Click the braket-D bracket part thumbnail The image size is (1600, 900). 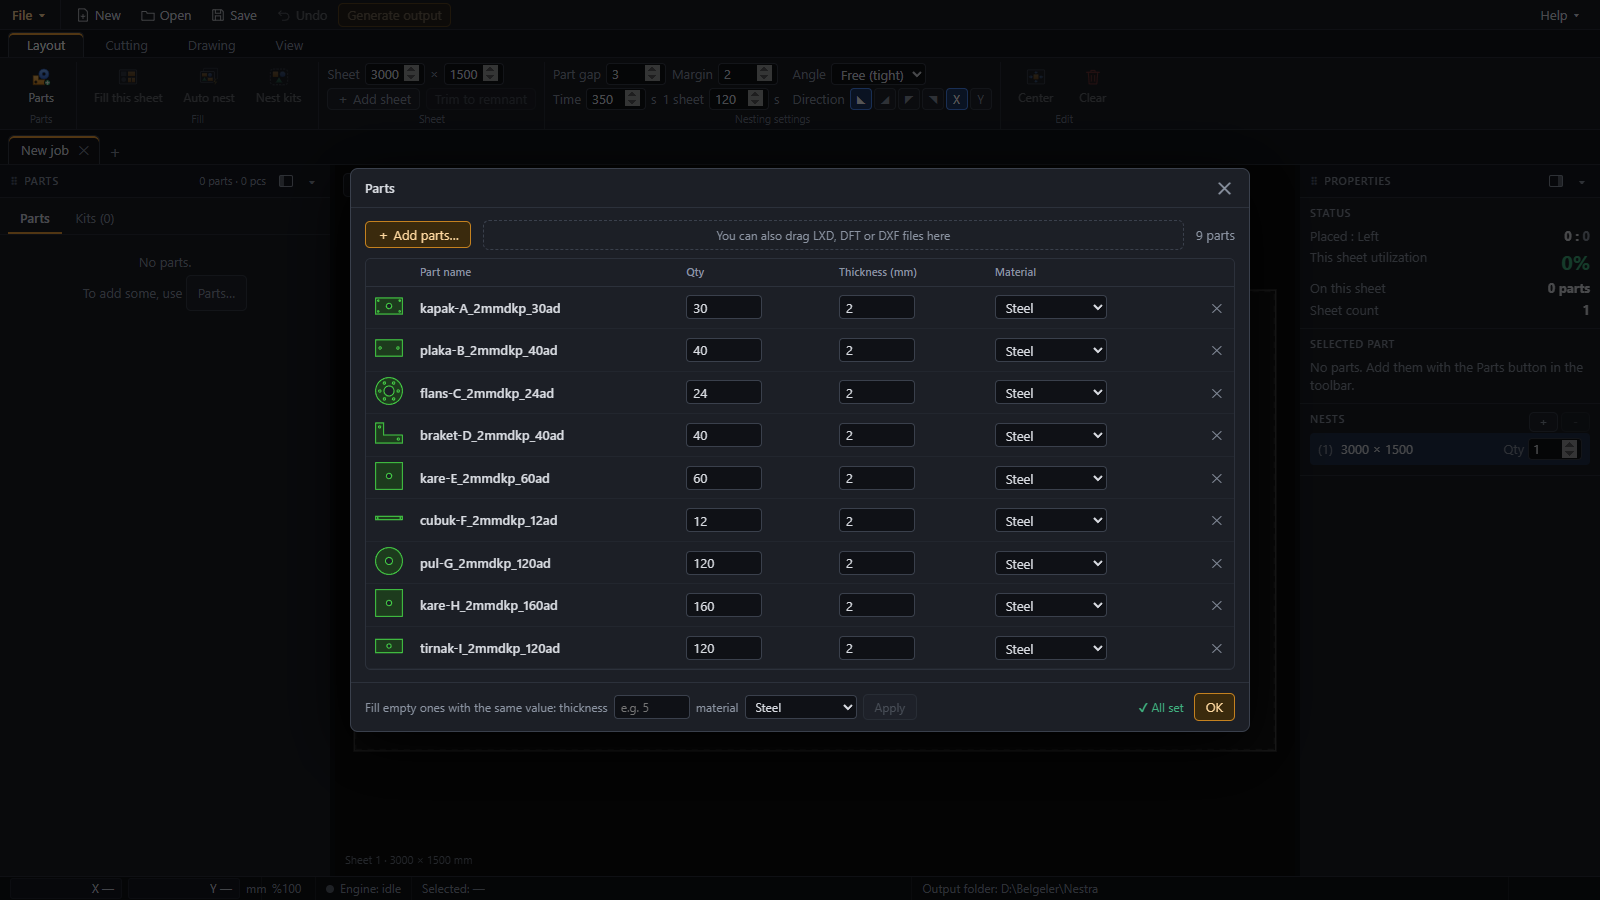(389, 433)
